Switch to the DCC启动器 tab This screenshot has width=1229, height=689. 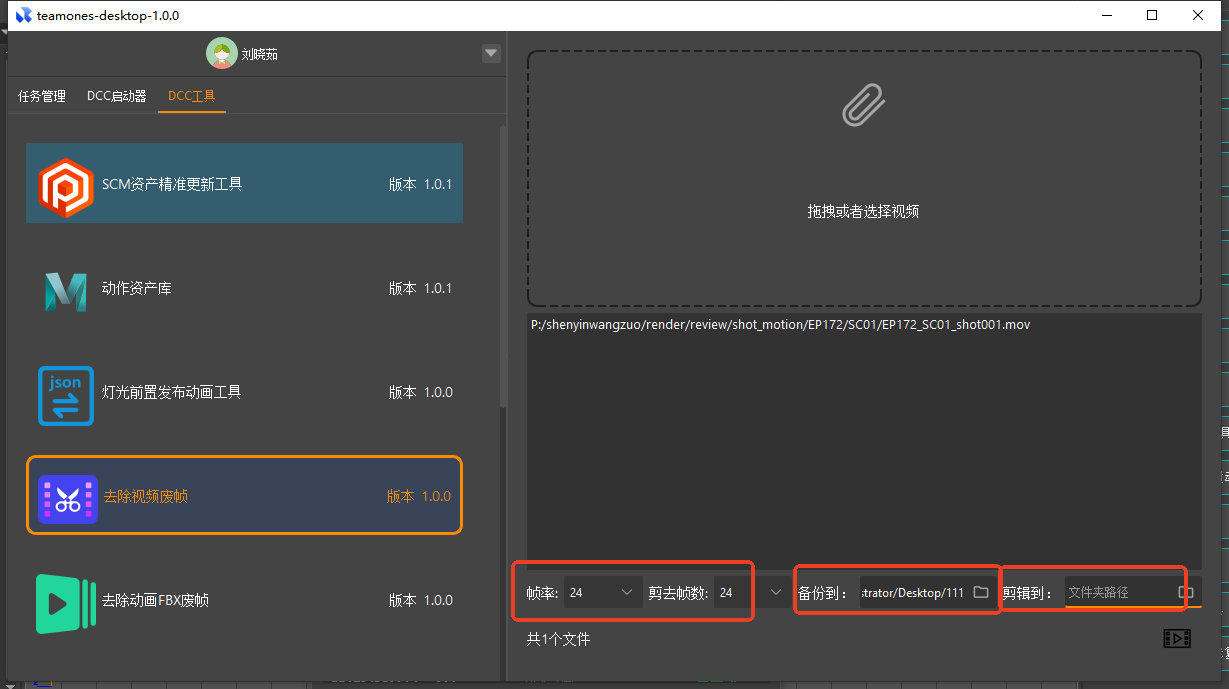[117, 96]
